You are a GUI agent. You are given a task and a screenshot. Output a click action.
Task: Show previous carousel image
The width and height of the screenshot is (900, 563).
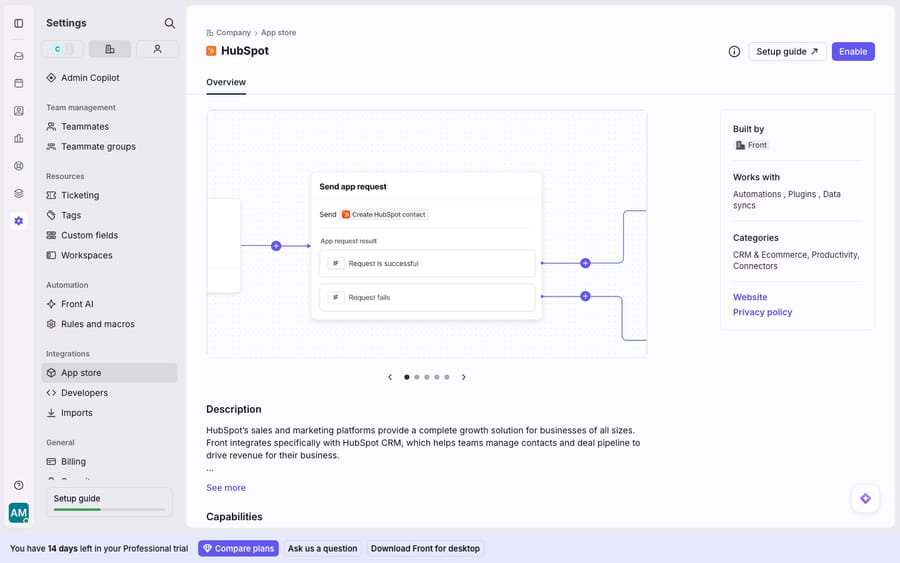click(390, 378)
